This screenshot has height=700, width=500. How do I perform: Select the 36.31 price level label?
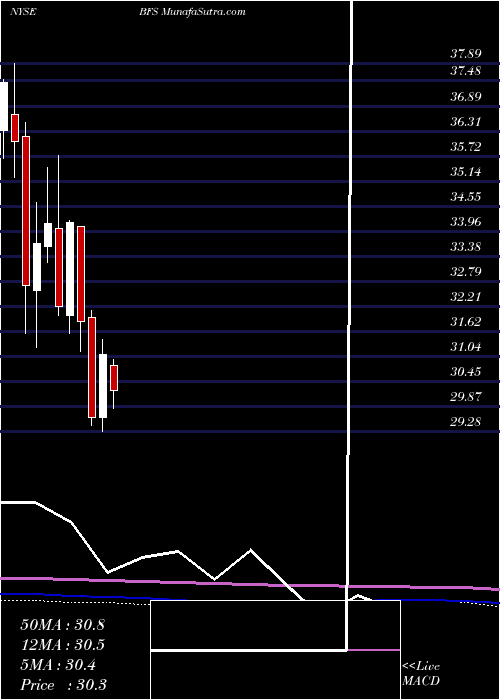(466, 121)
